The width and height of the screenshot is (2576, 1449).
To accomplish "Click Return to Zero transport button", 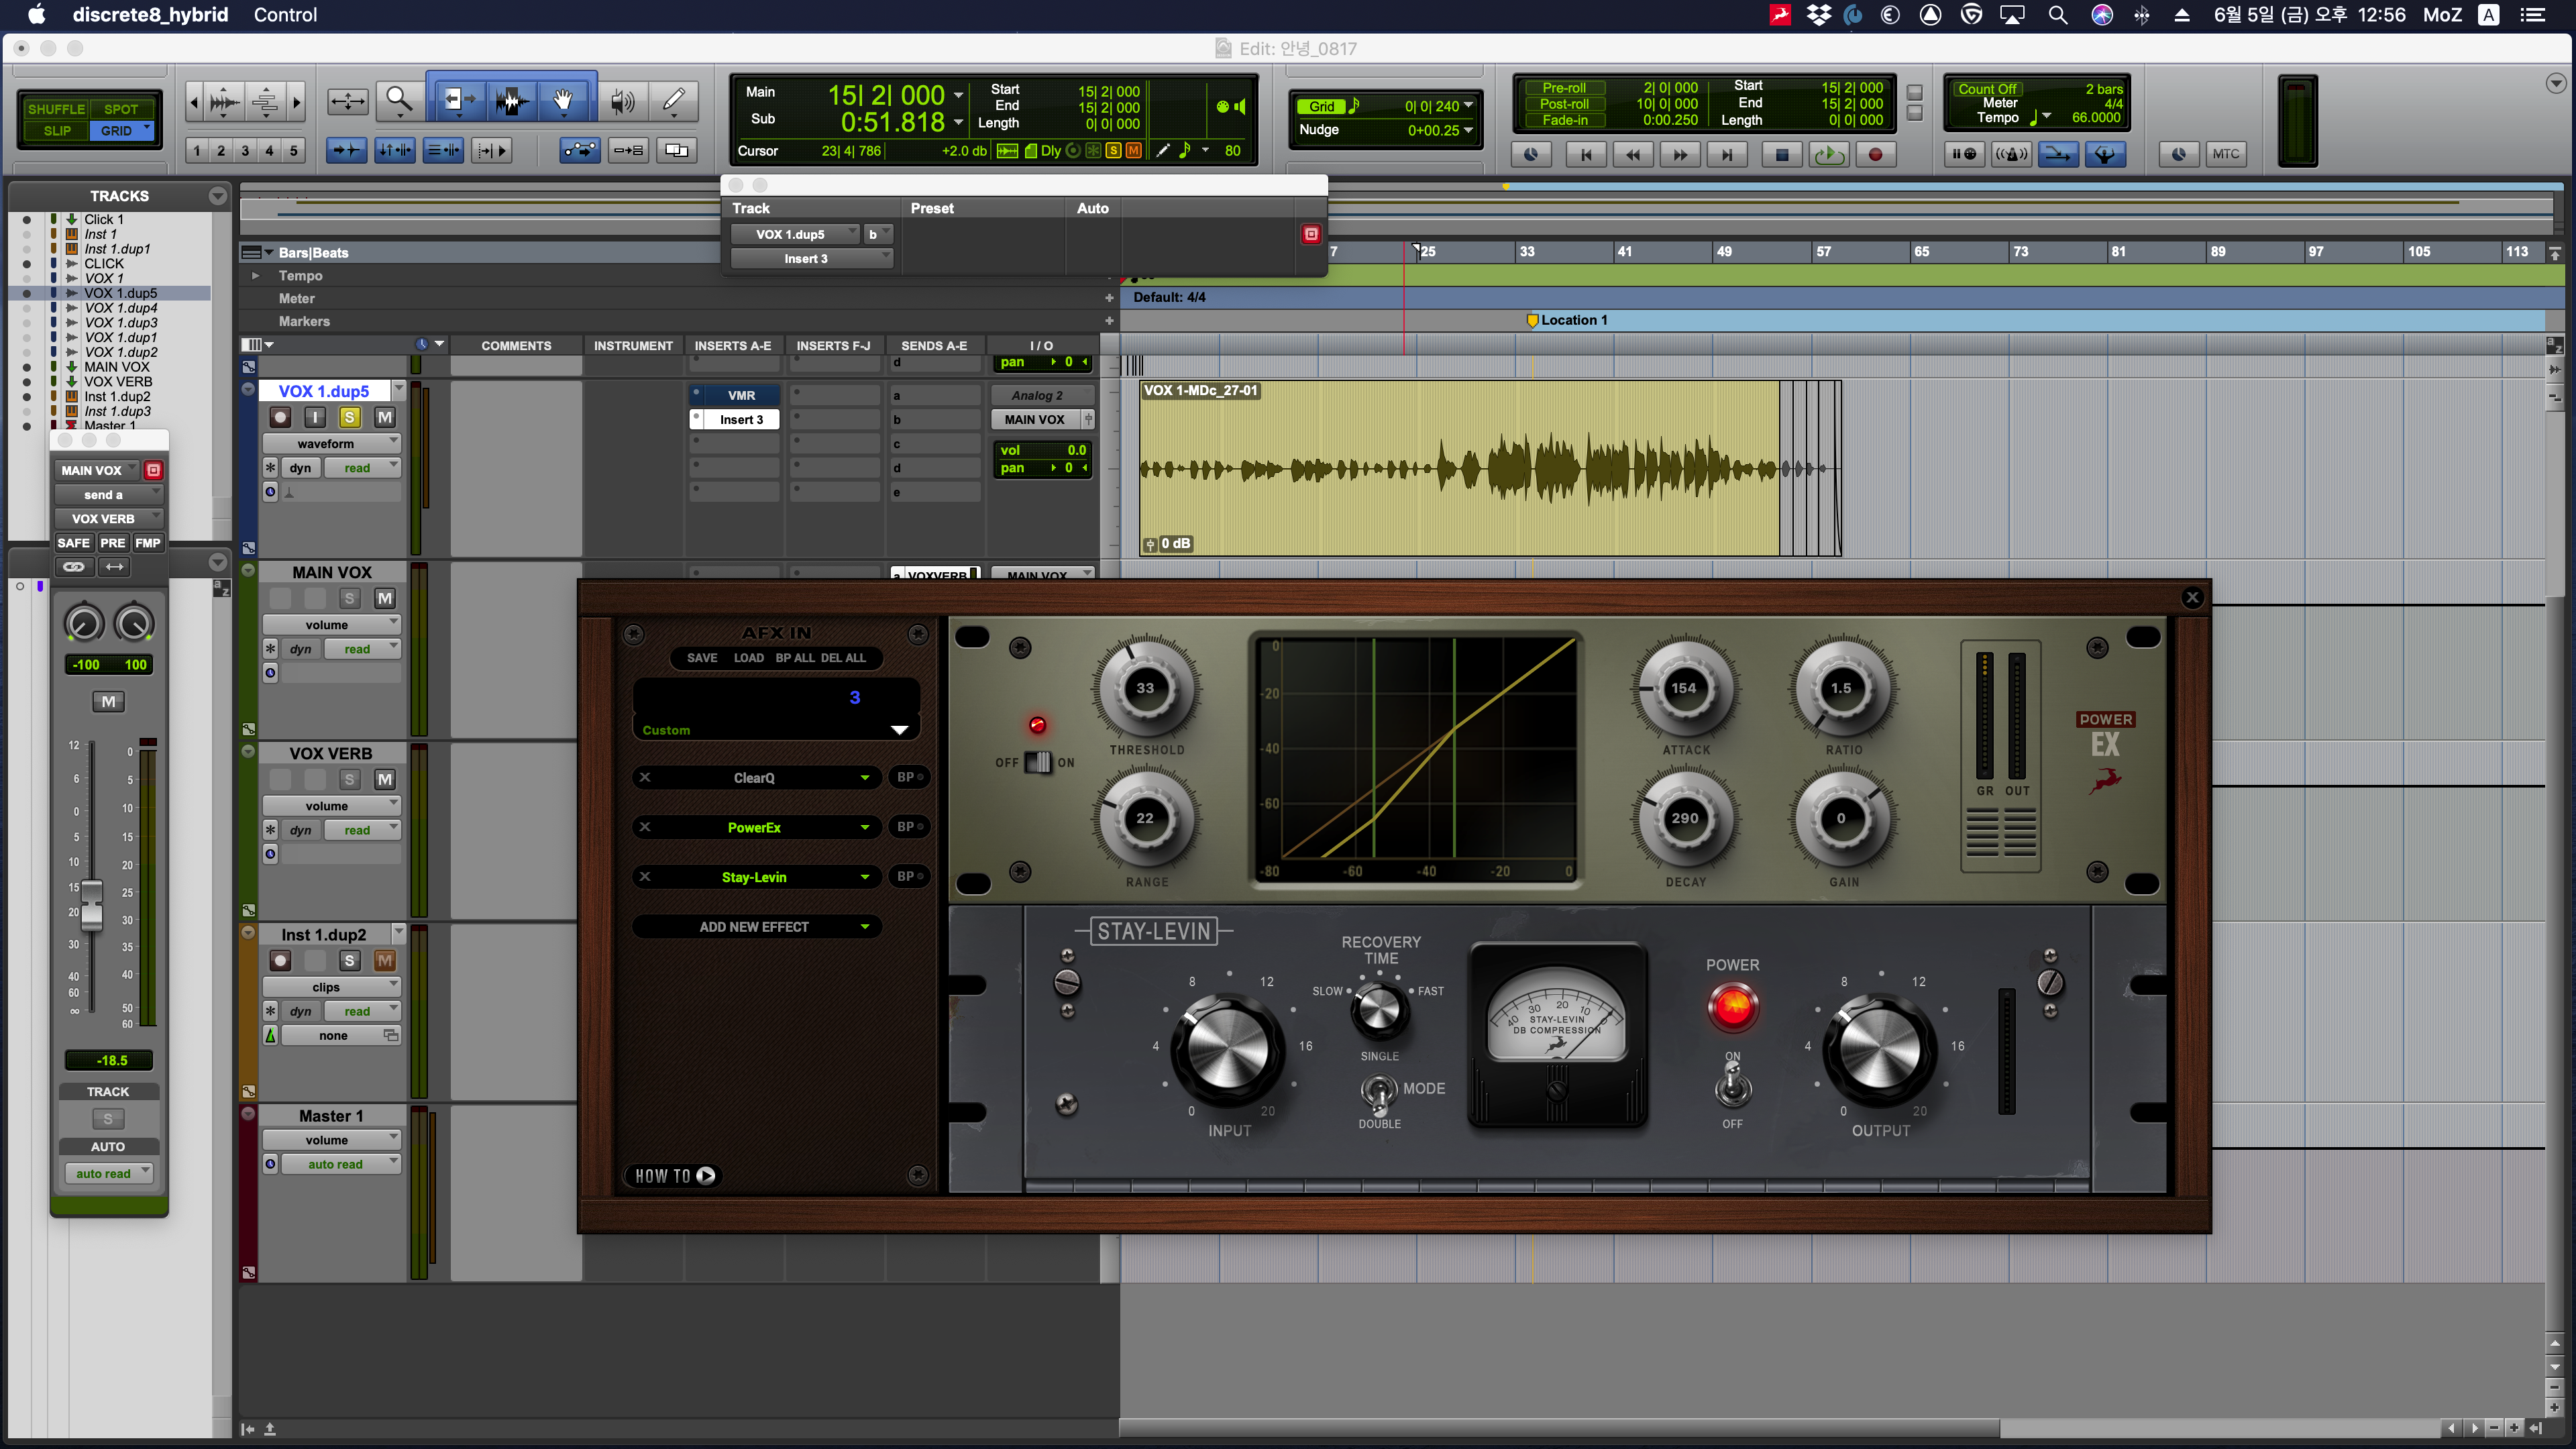I will click(1585, 154).
